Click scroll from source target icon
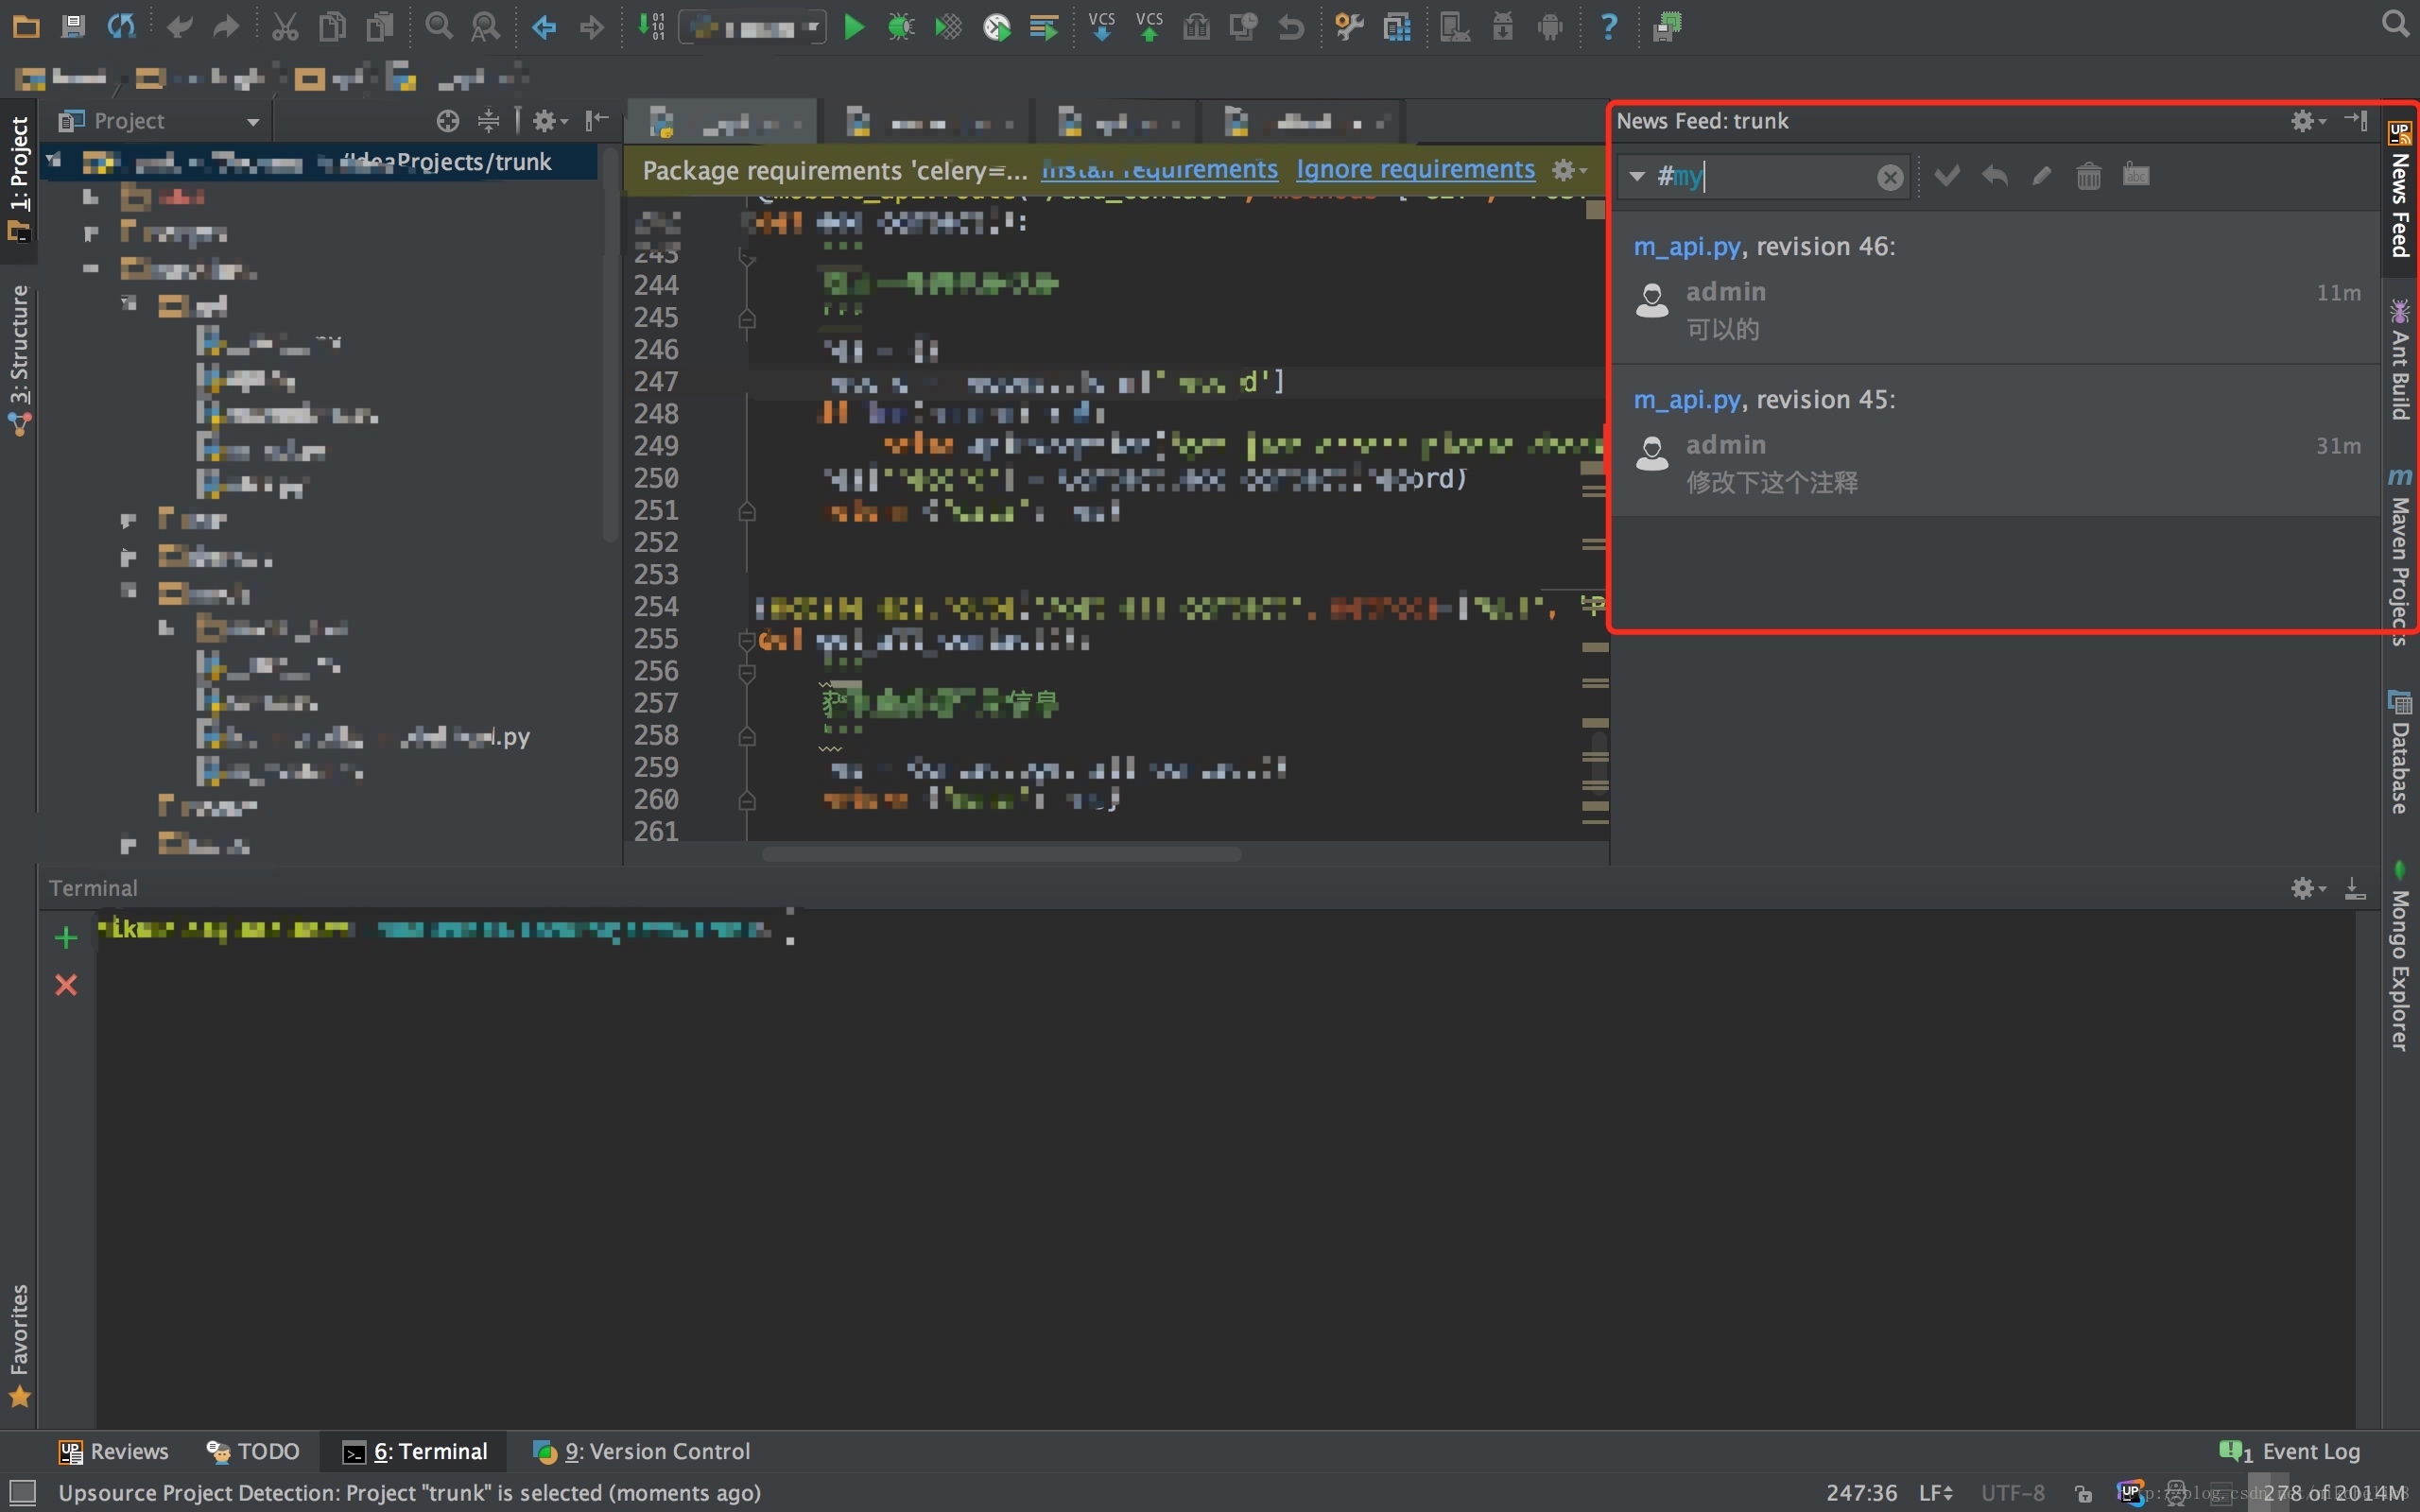Viewport: 2420px width, 1512px height. (448, 121)
